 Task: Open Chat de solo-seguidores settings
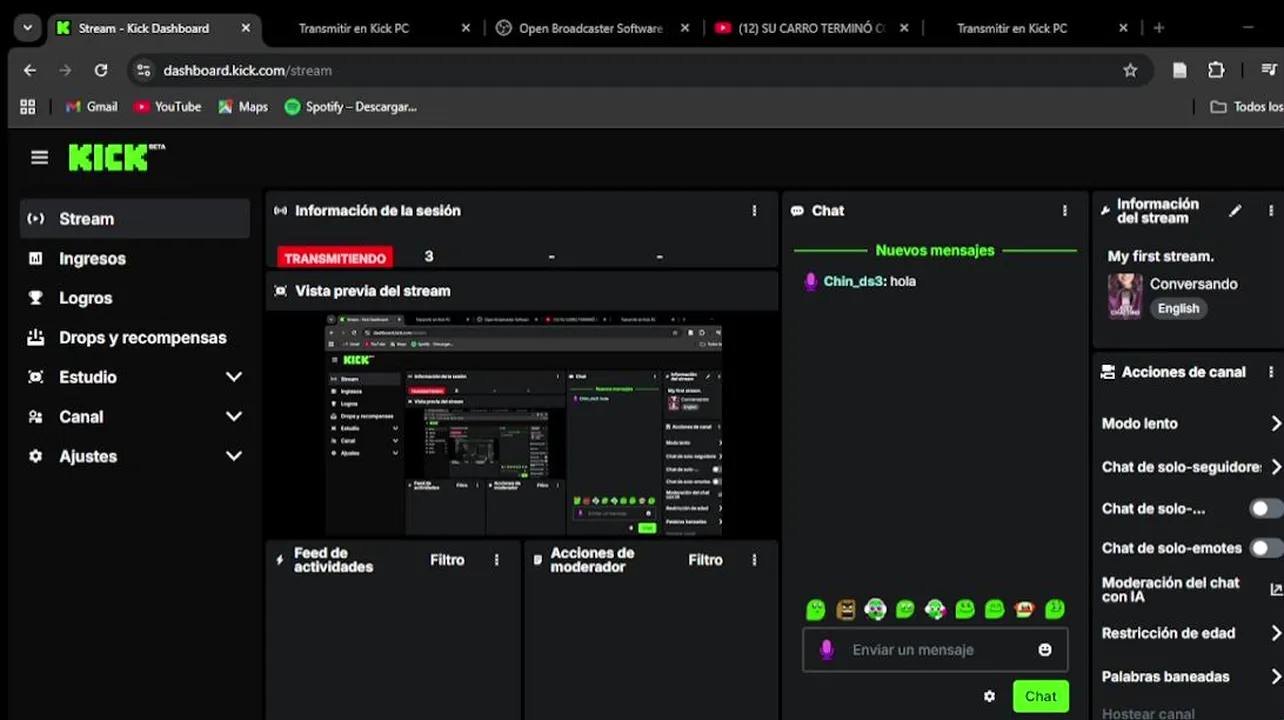(x=1188, y=467)
